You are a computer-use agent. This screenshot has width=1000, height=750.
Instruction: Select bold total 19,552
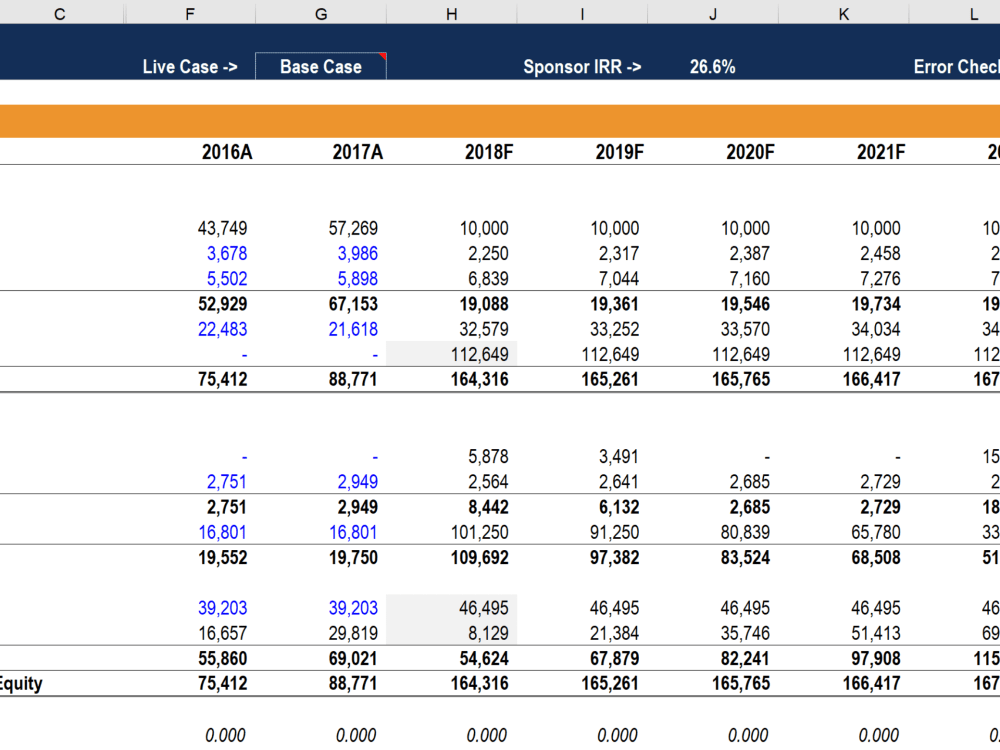(x=223, y=557)
